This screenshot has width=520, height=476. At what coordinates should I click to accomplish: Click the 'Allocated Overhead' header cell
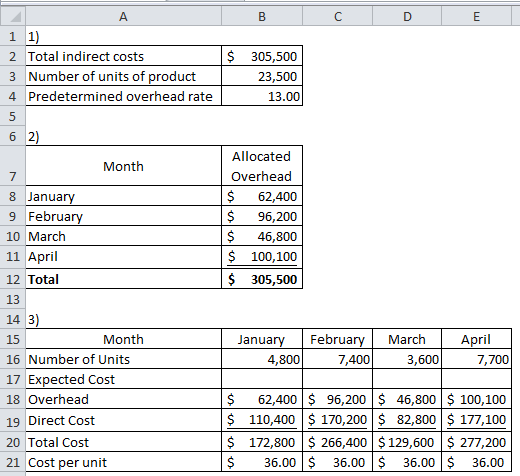pos(262,166)
